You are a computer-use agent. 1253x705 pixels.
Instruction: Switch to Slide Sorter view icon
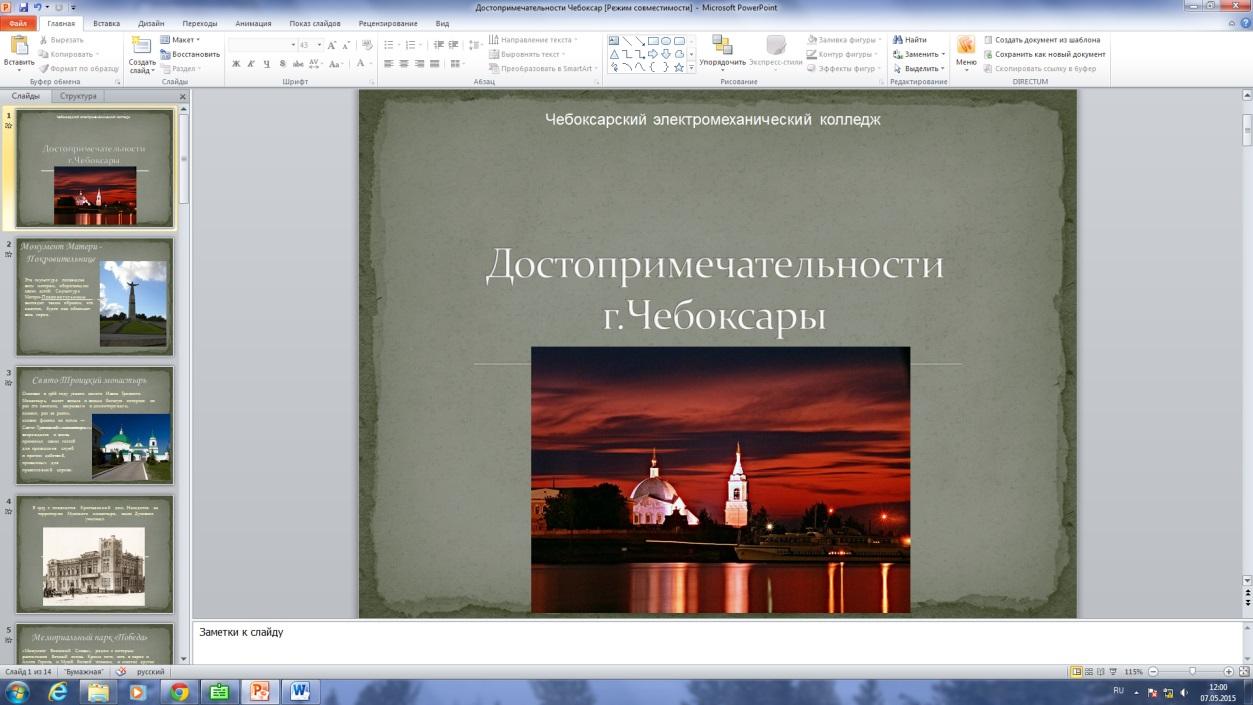click(1089, 672)
